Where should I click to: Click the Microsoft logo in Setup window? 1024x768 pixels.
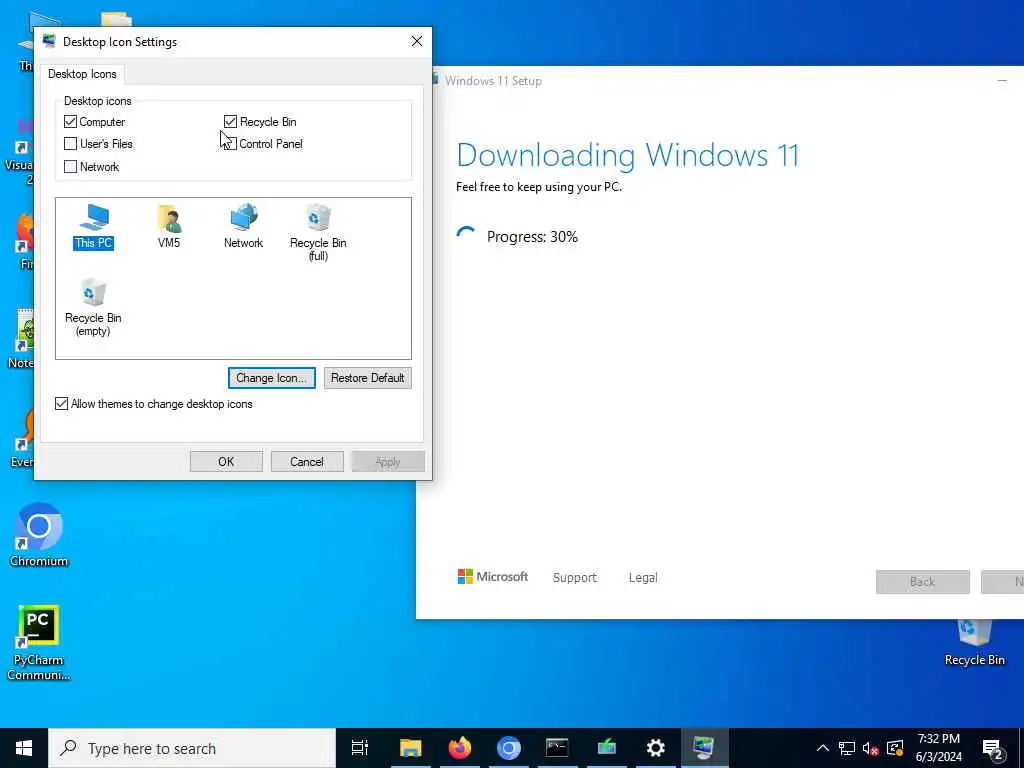tap(492, 577)
